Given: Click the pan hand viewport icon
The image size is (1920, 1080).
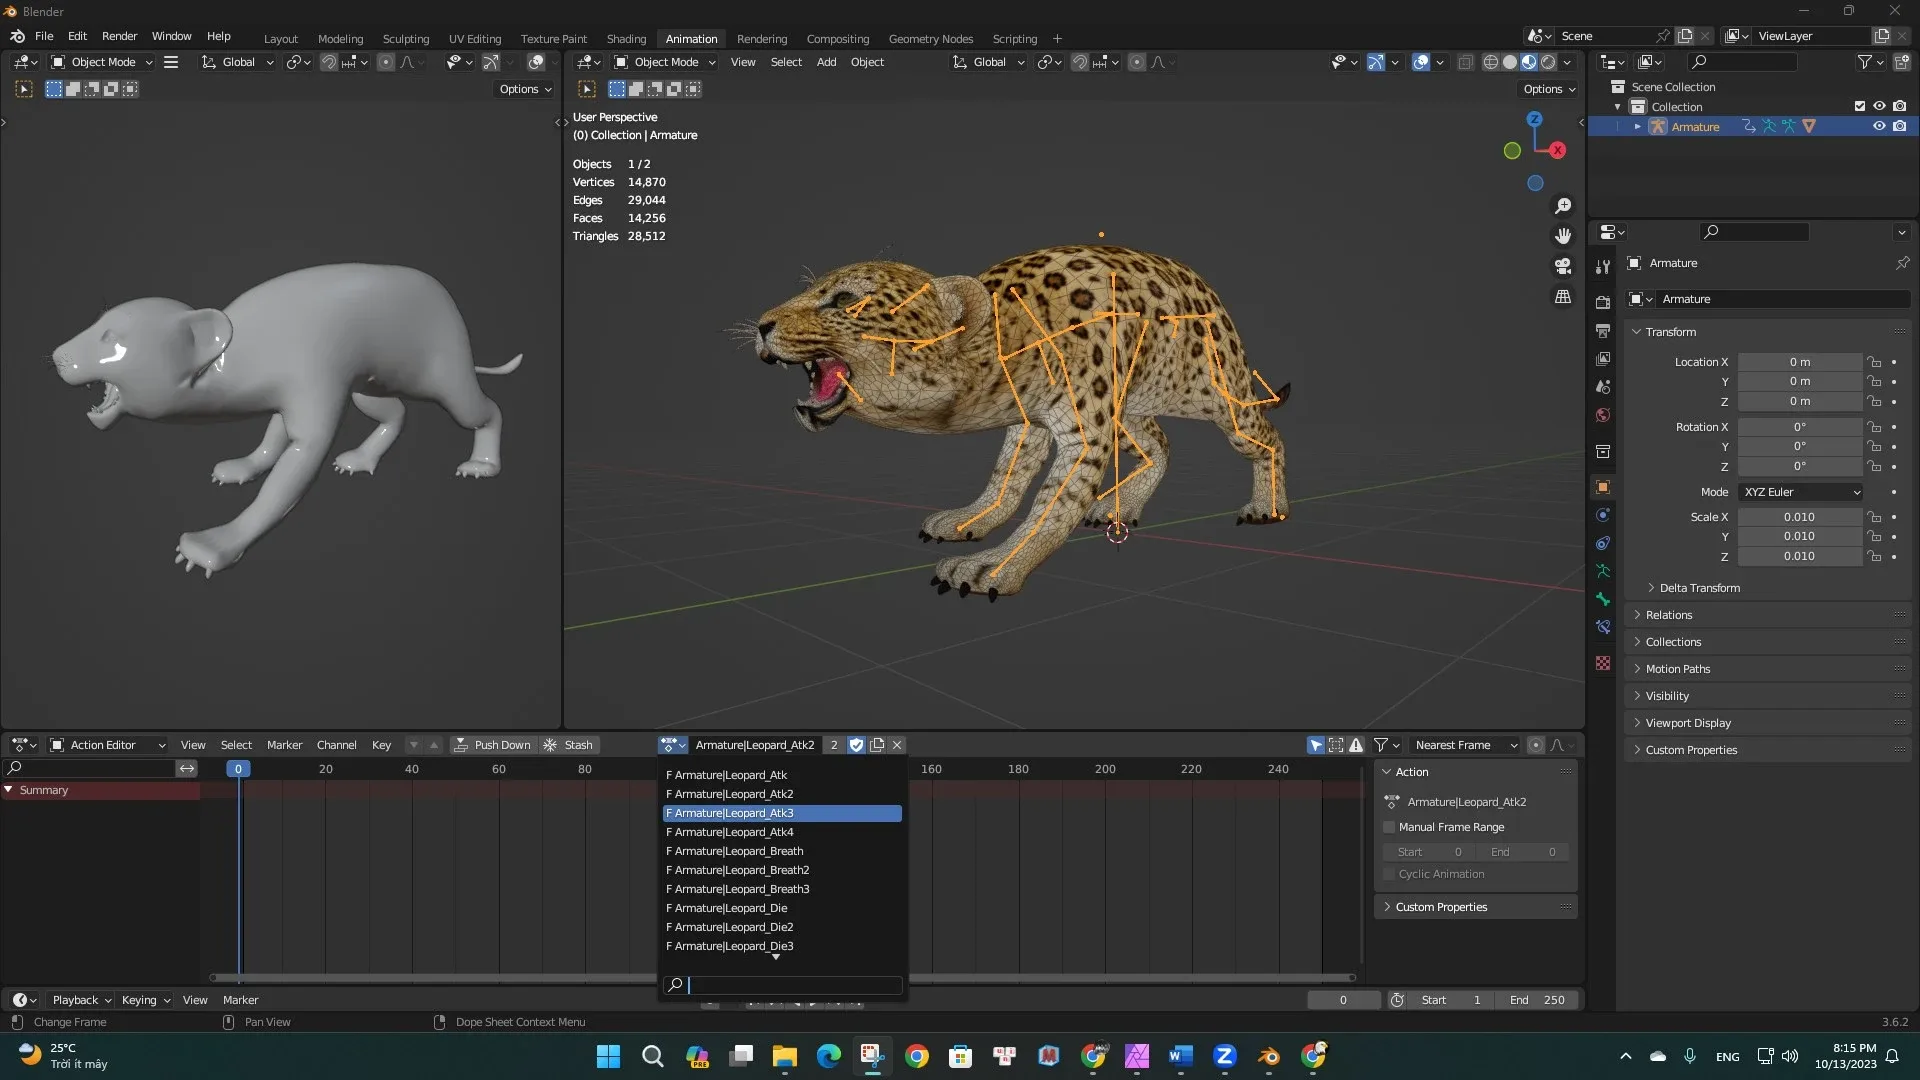Looking at the screenshot, I should (x=1563, y=236).
